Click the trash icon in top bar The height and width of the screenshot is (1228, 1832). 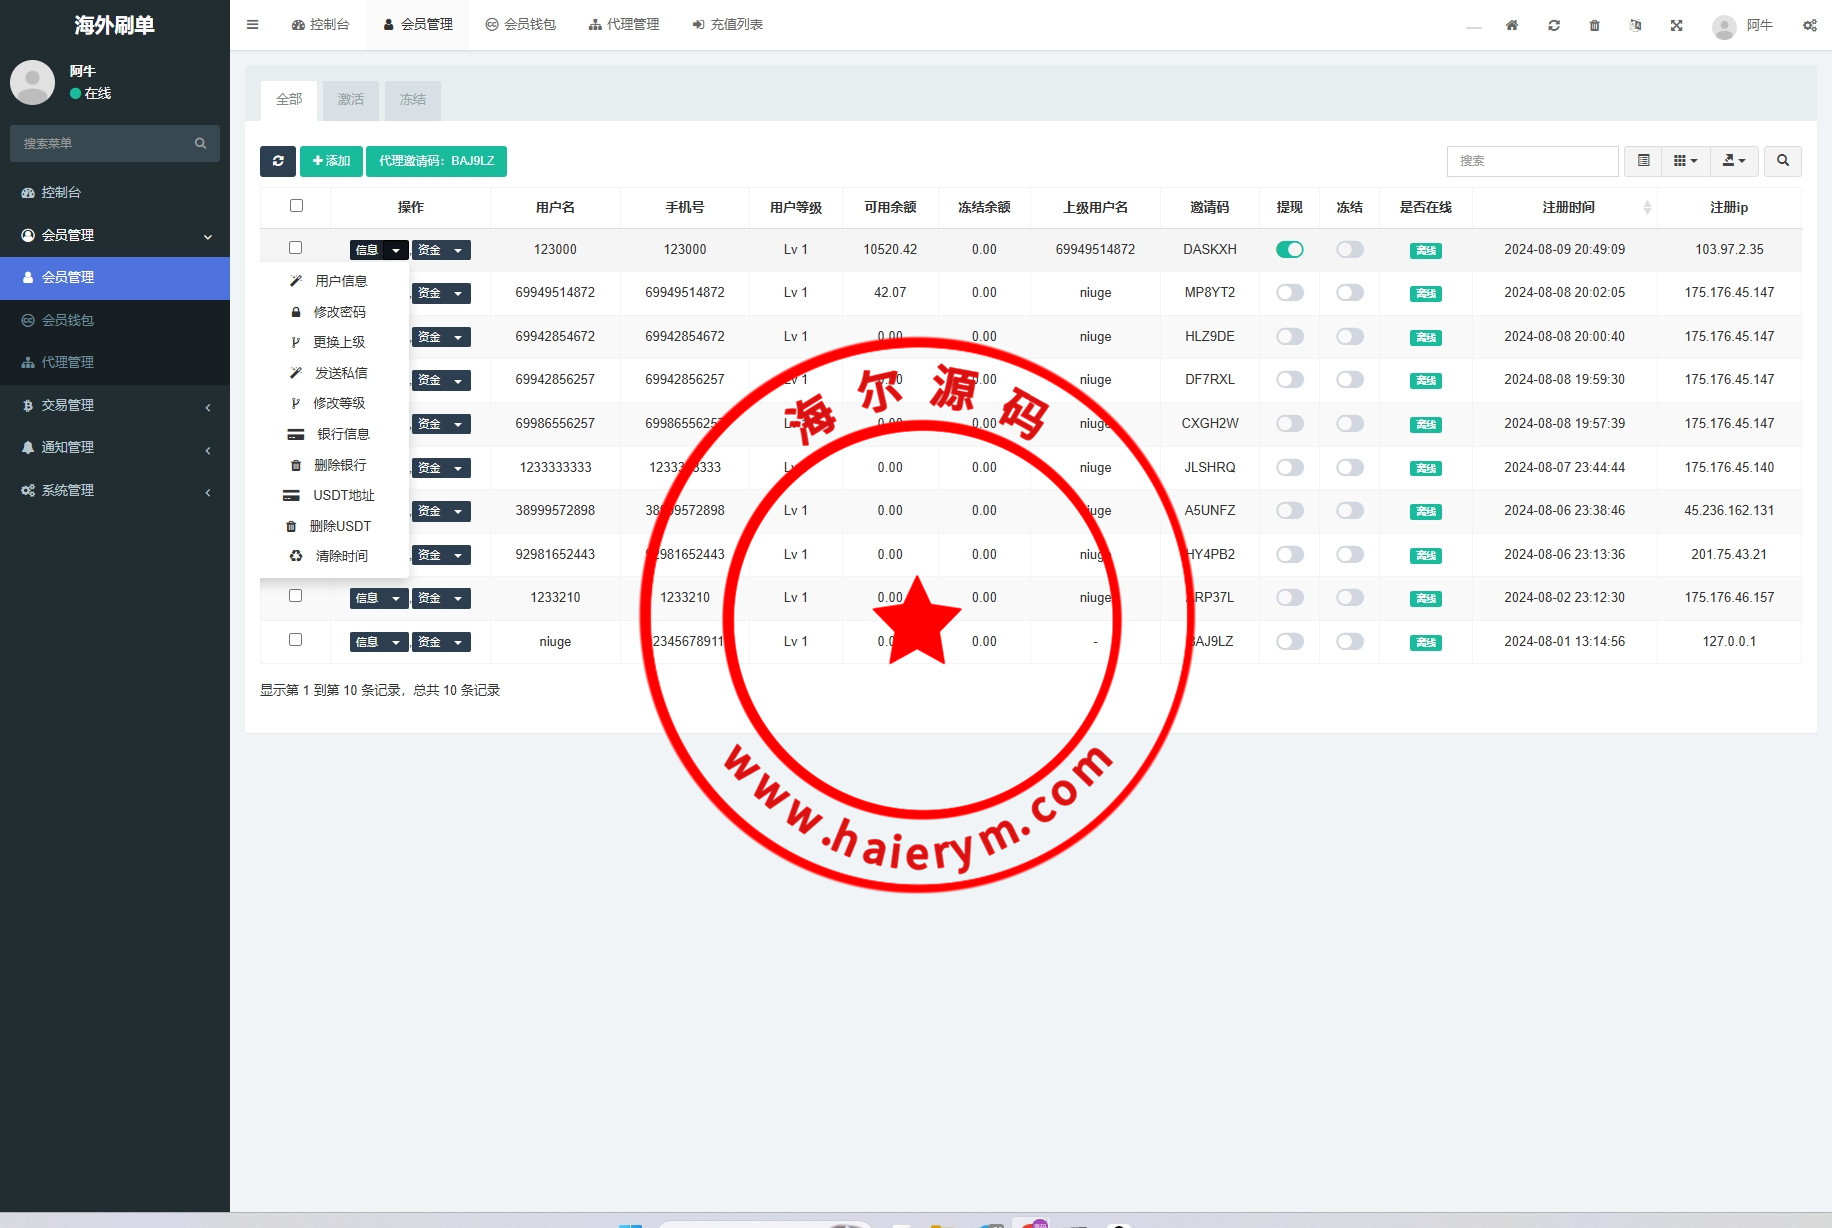[x=1594, y=25]
